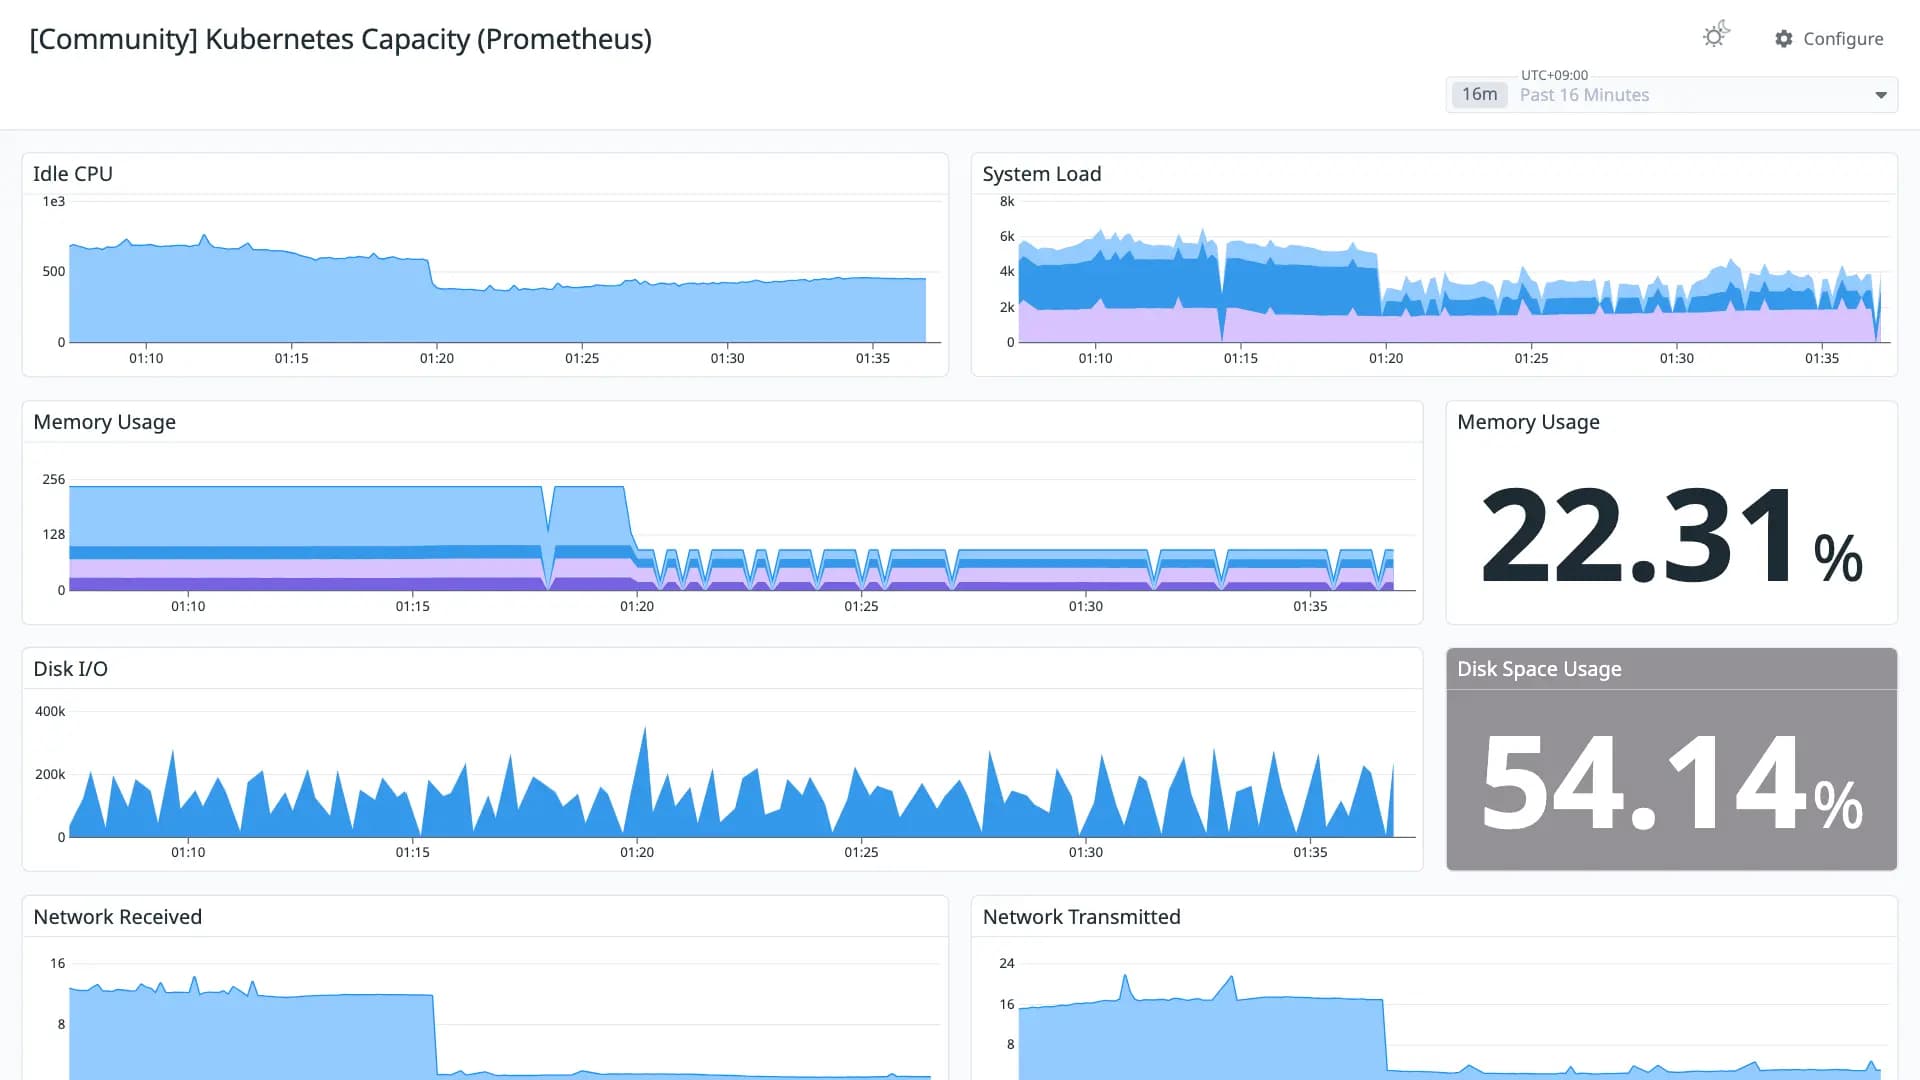Select the Network Received widget title
This screenshot has height=1080, width=1920.
click(118, 917)
